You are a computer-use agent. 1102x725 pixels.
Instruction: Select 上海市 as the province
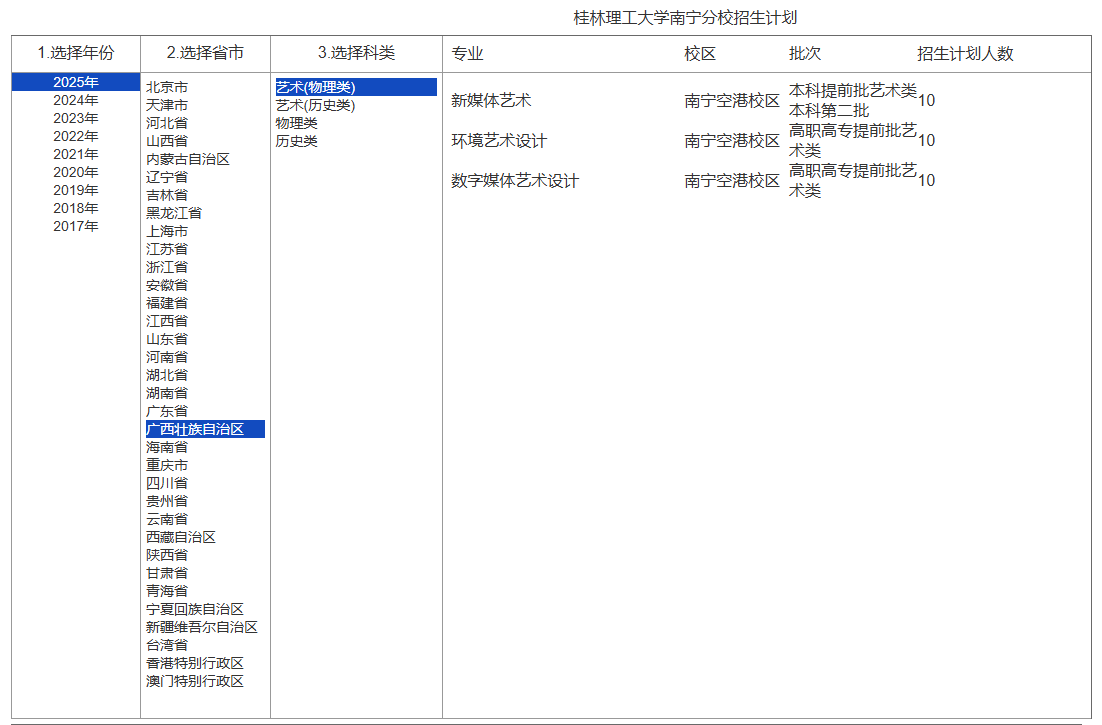[x=167, y=231]
